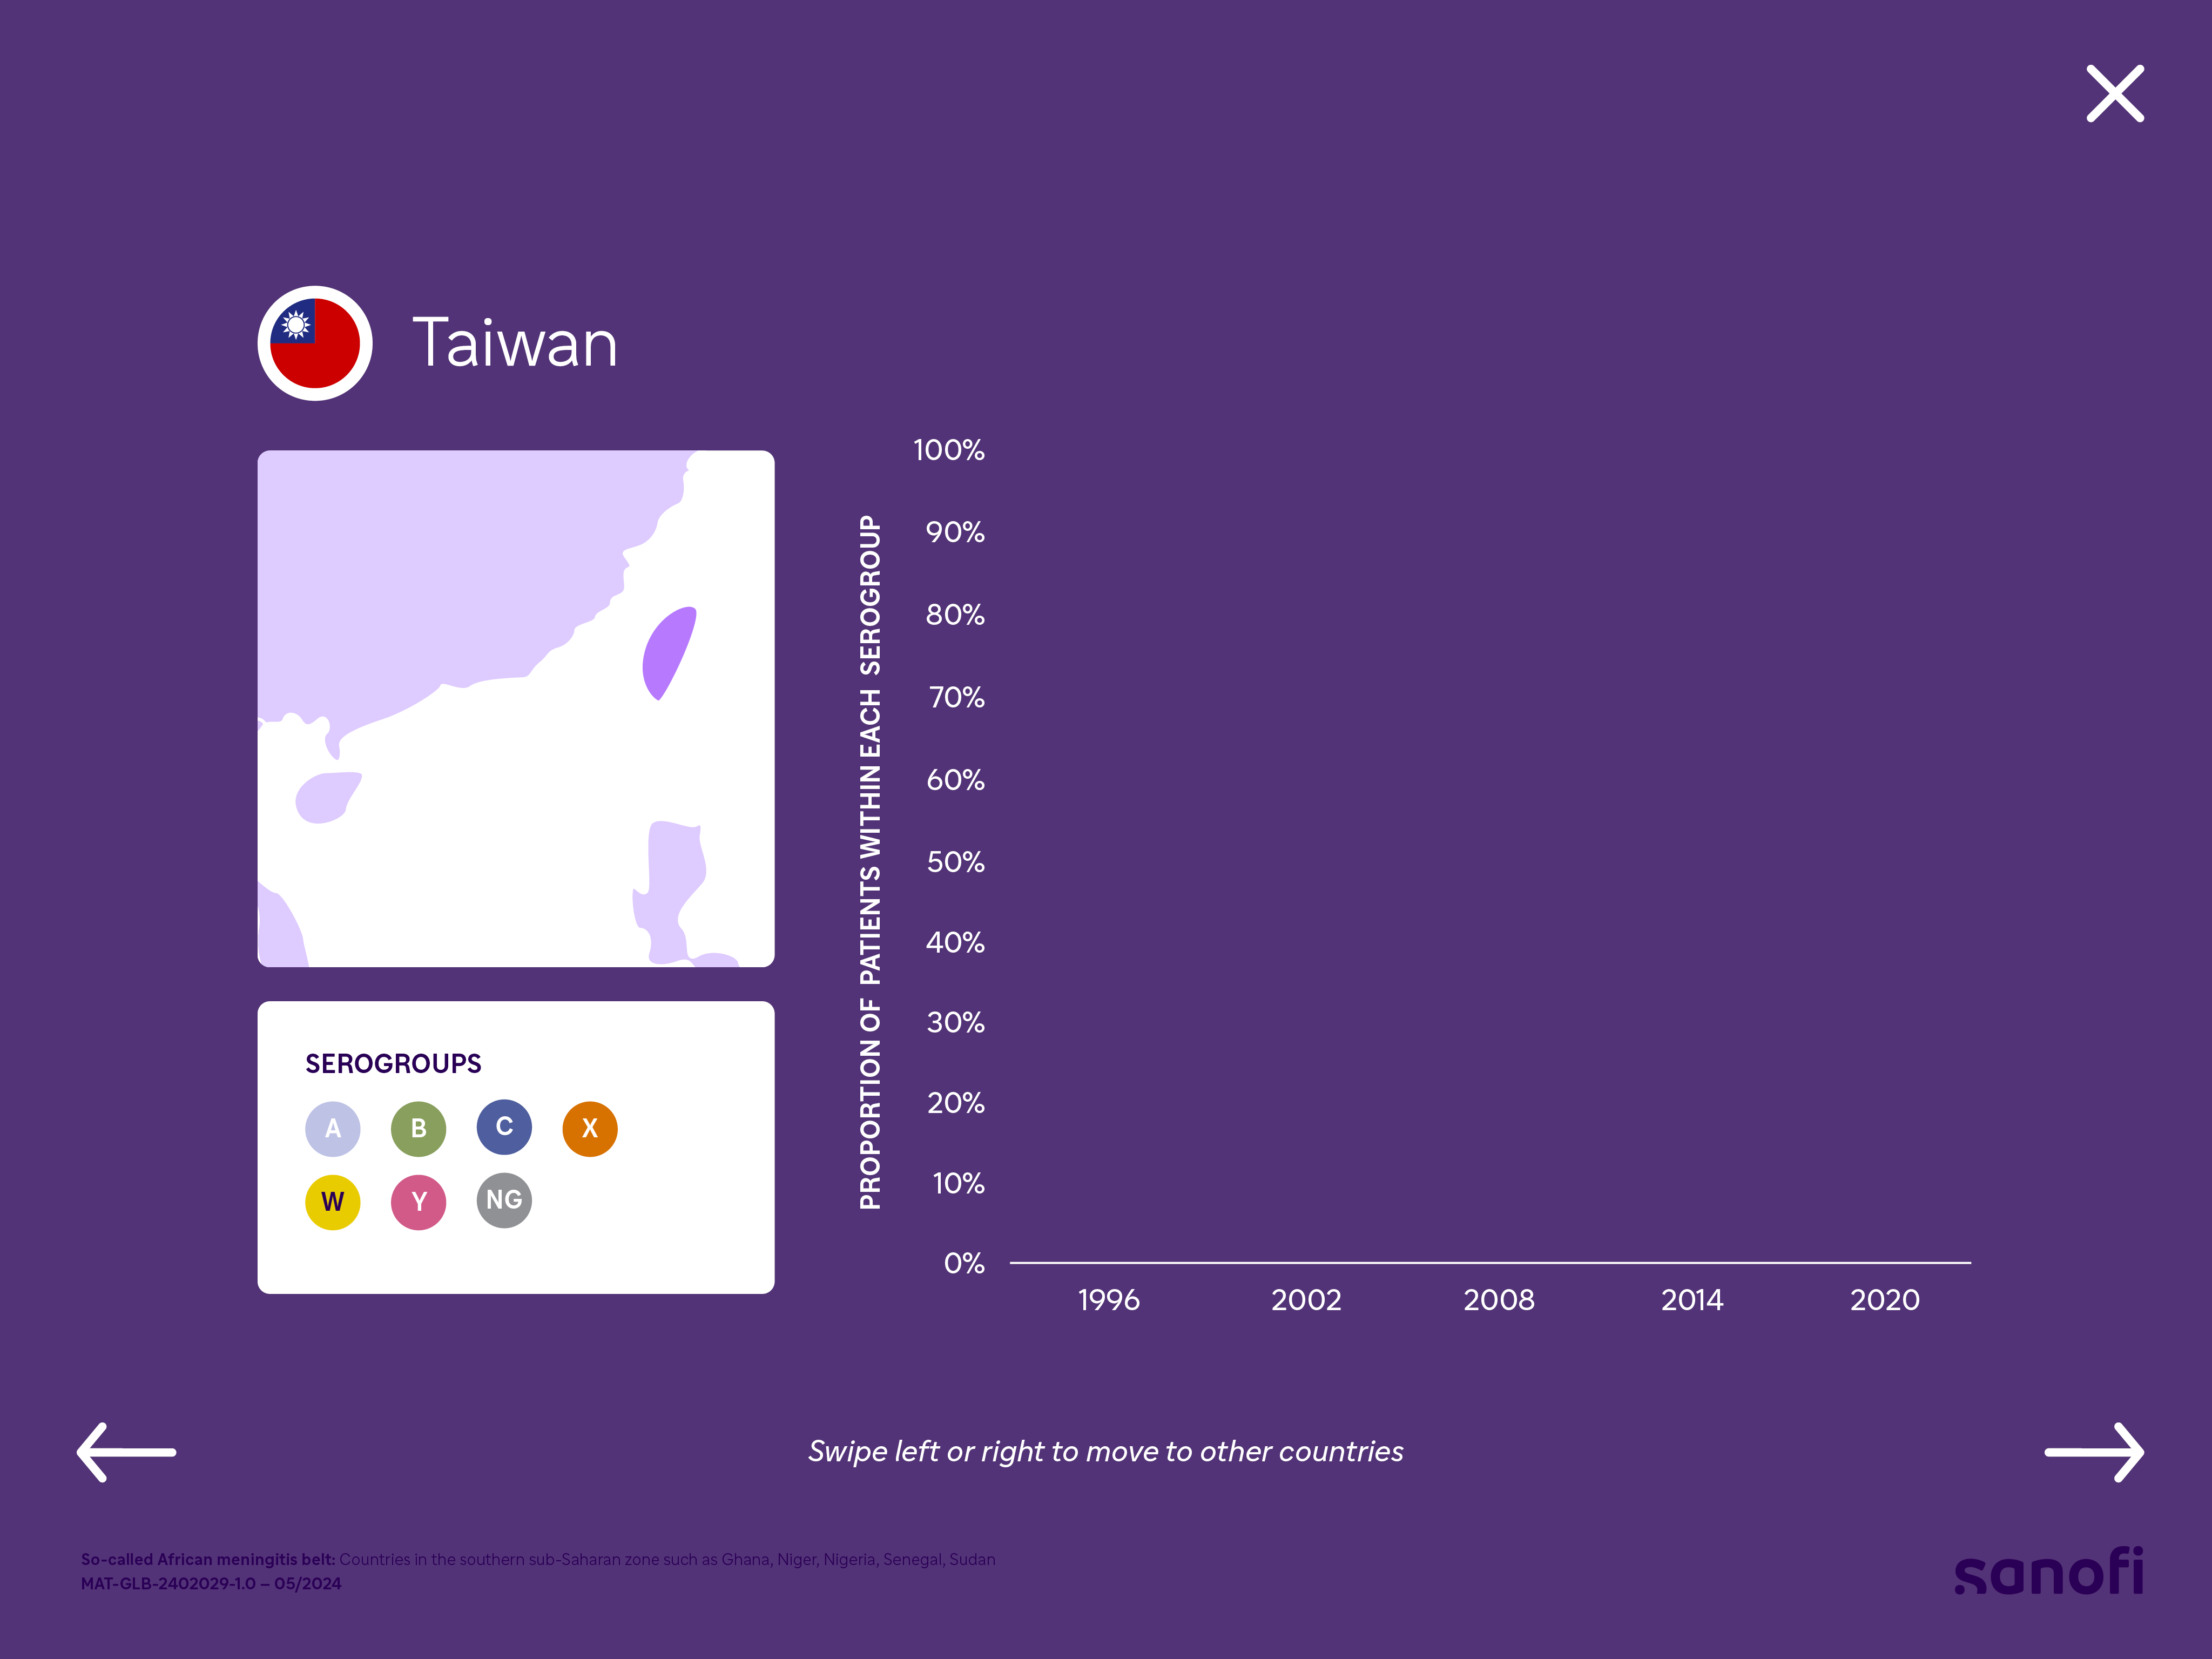
Task: Toggle serogroup A circle
Action: click(333, 1128)
